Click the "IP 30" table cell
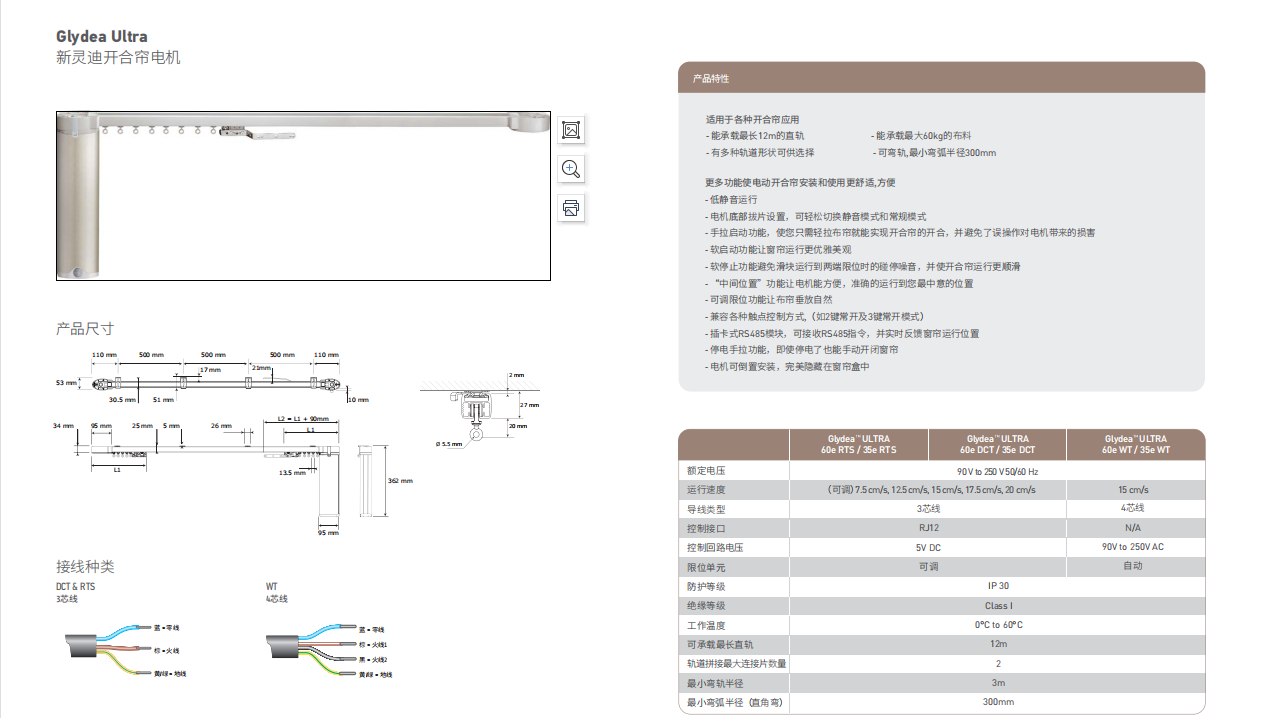Screen dimensions: 1261x718 (998, 586)
